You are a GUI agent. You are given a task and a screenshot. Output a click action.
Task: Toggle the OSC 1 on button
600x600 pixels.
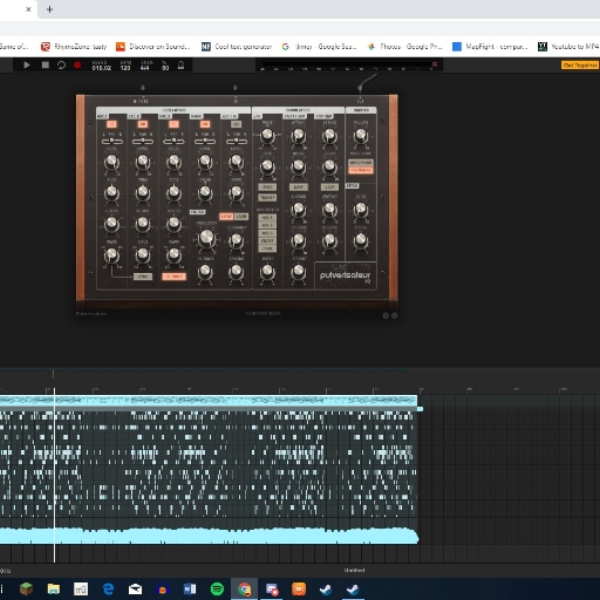[111, 124]
